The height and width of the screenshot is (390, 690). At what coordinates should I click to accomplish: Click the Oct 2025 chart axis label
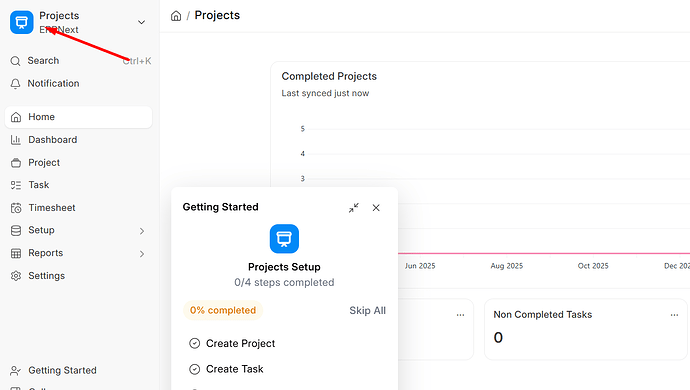[x=593, y=266]
